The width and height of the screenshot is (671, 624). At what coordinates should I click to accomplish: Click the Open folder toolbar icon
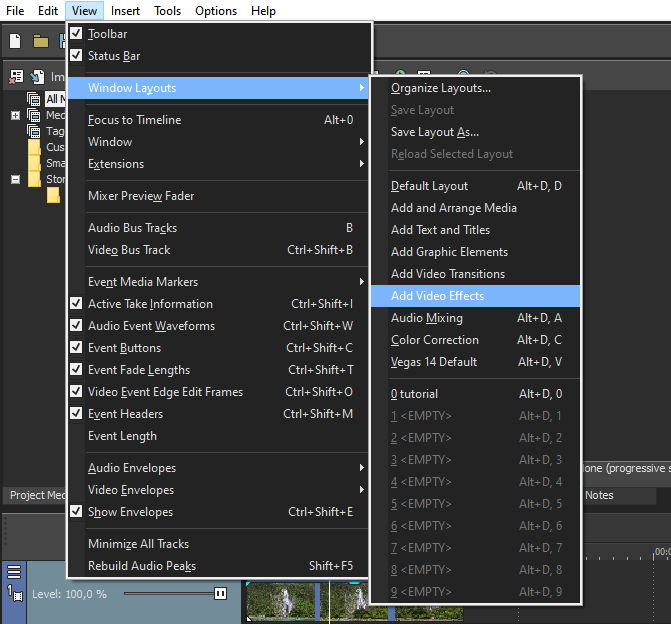click(41, 41)
